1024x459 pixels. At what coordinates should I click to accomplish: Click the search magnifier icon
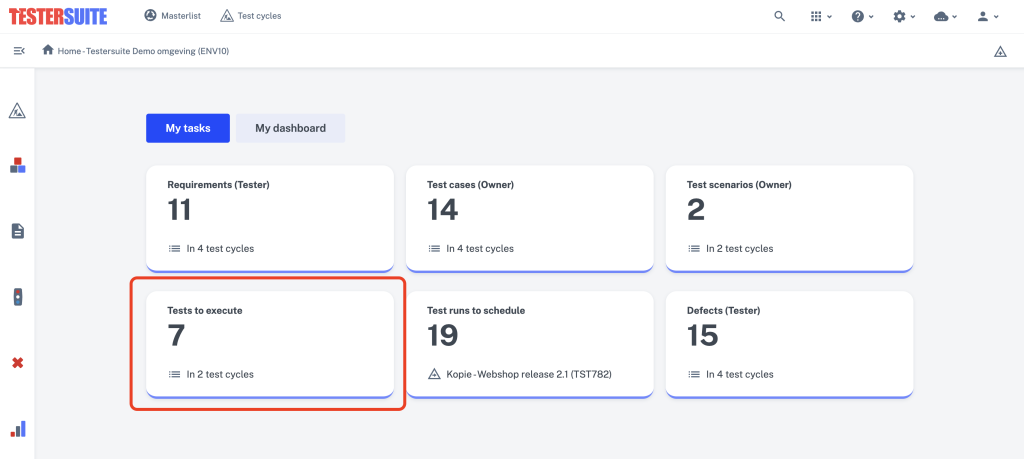pos(779,16)
